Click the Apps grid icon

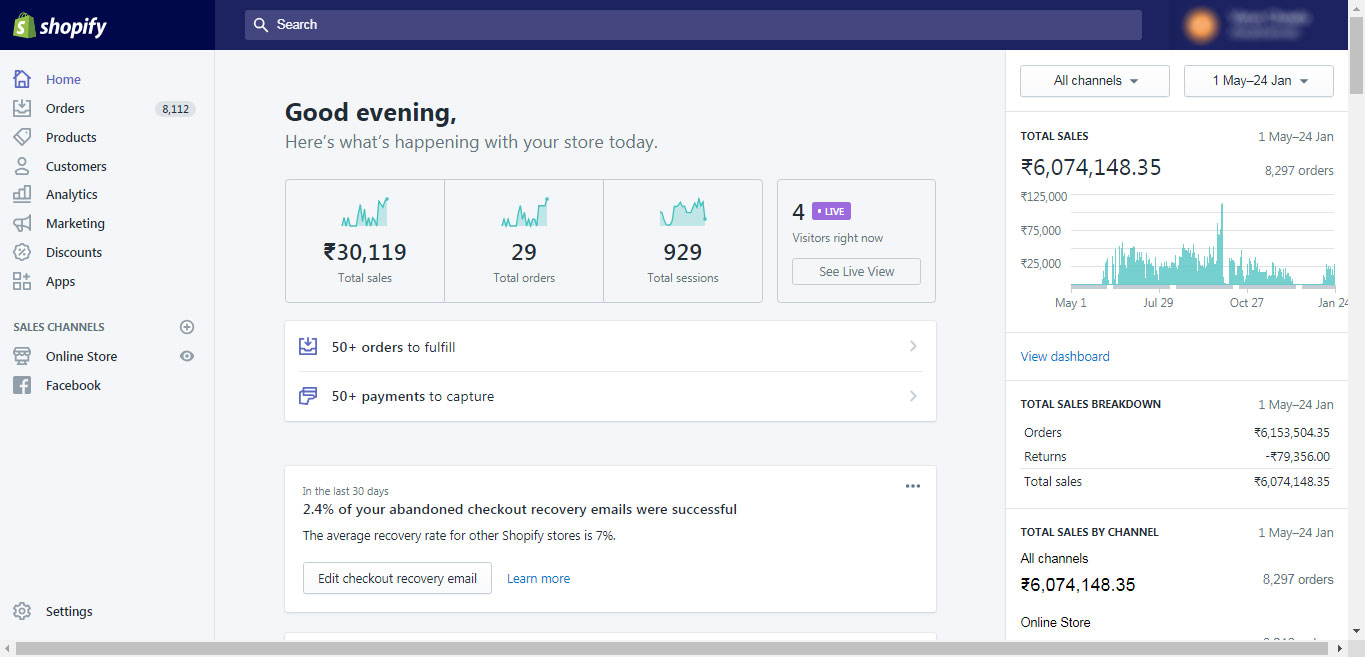pos(22,281)
